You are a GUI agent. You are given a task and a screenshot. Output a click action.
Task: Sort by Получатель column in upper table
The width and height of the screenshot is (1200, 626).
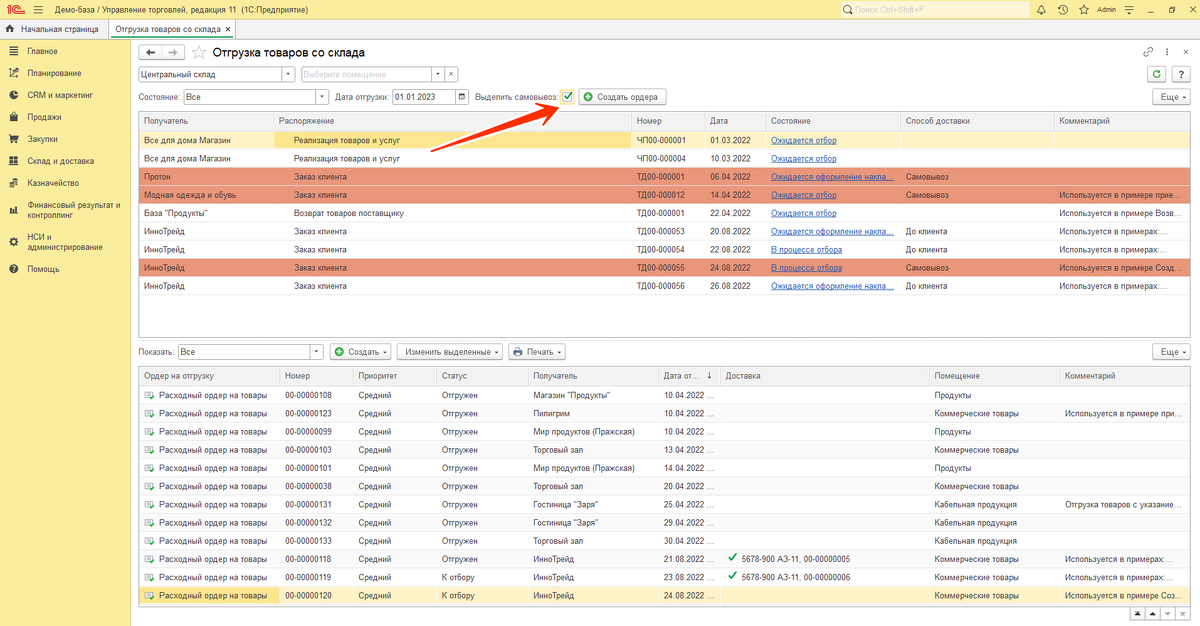point(205,121)
